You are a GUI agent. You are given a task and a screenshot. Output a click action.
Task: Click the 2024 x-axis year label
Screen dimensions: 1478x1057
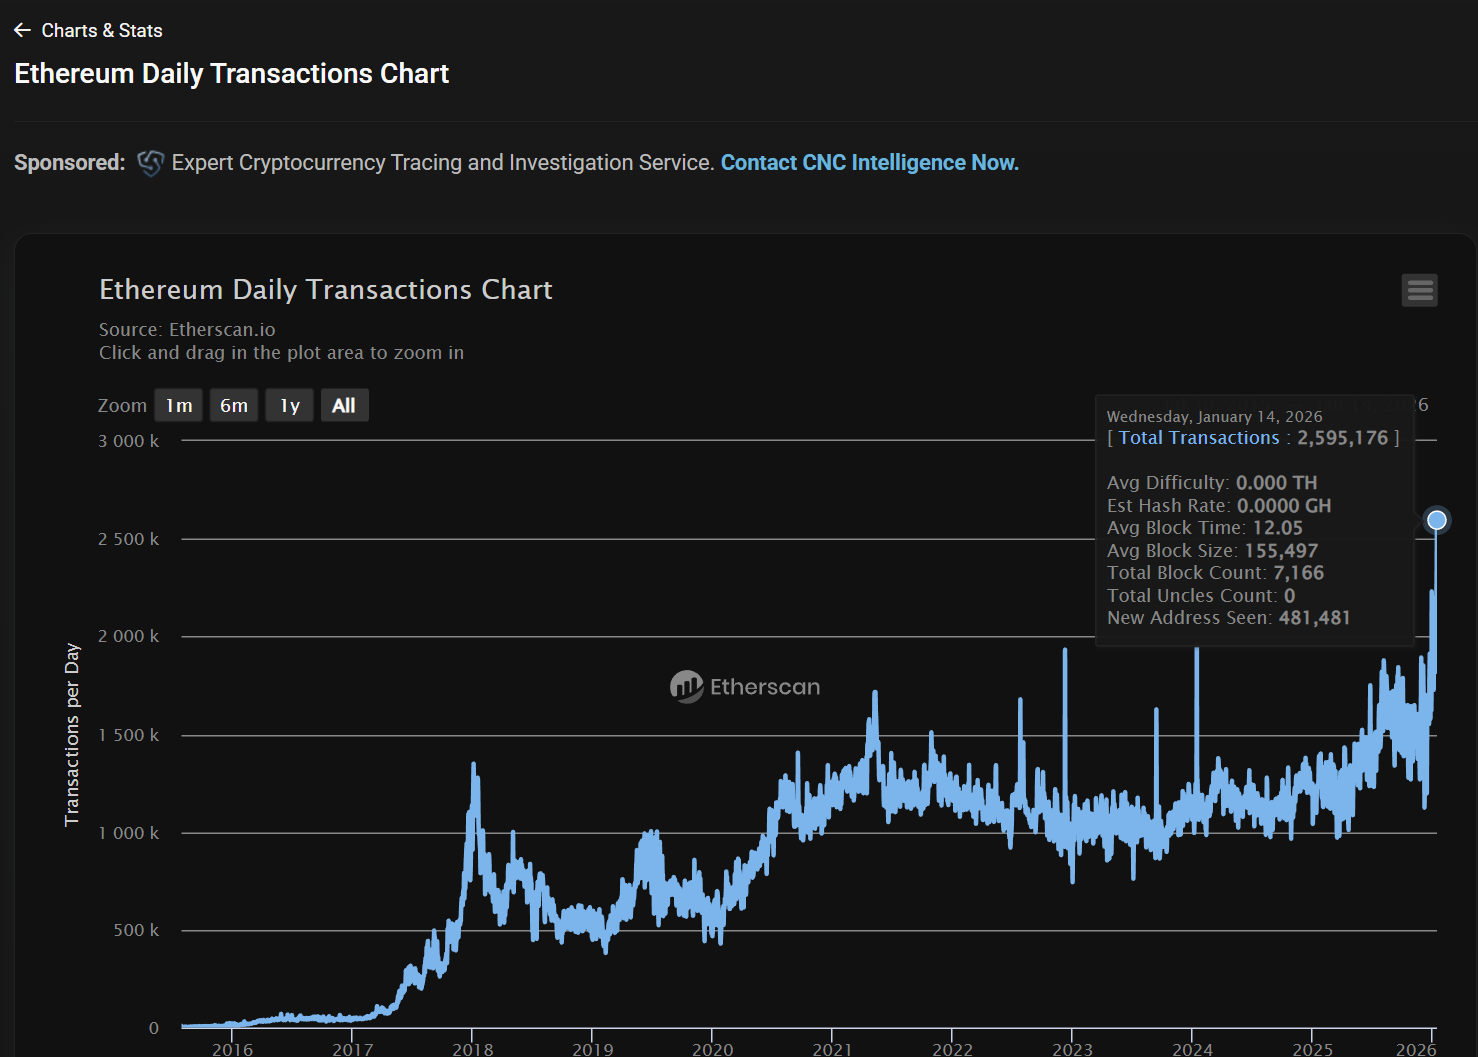(1192, 1048)
